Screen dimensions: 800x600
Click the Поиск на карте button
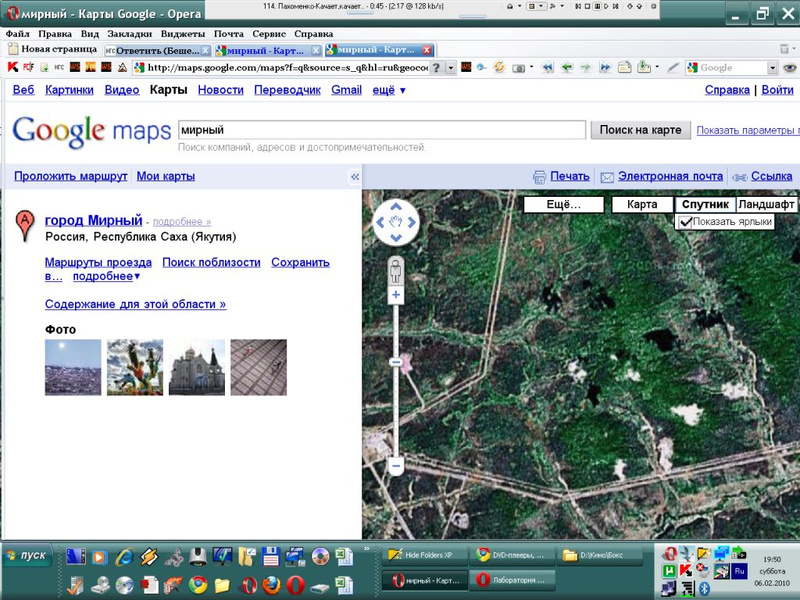[x=640, y=130]
